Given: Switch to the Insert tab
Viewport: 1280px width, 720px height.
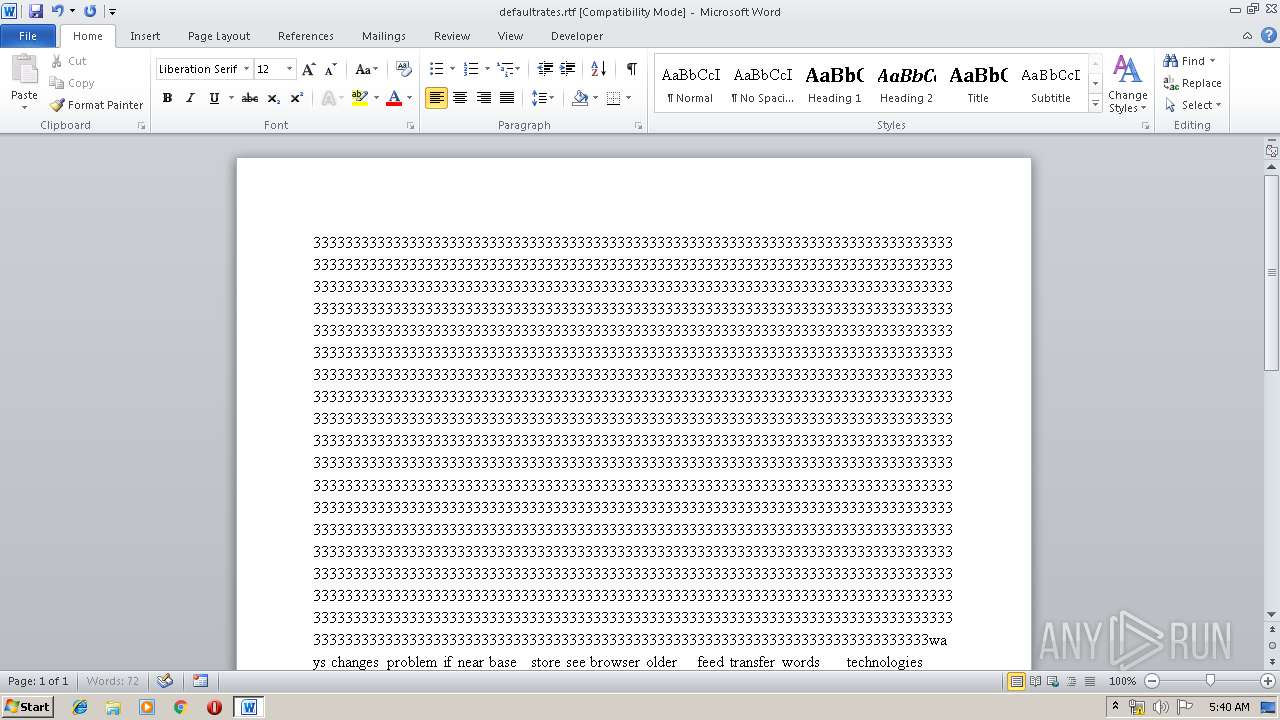Looking at the screenshot, I should pyautogui.click(x=145, y=36).
